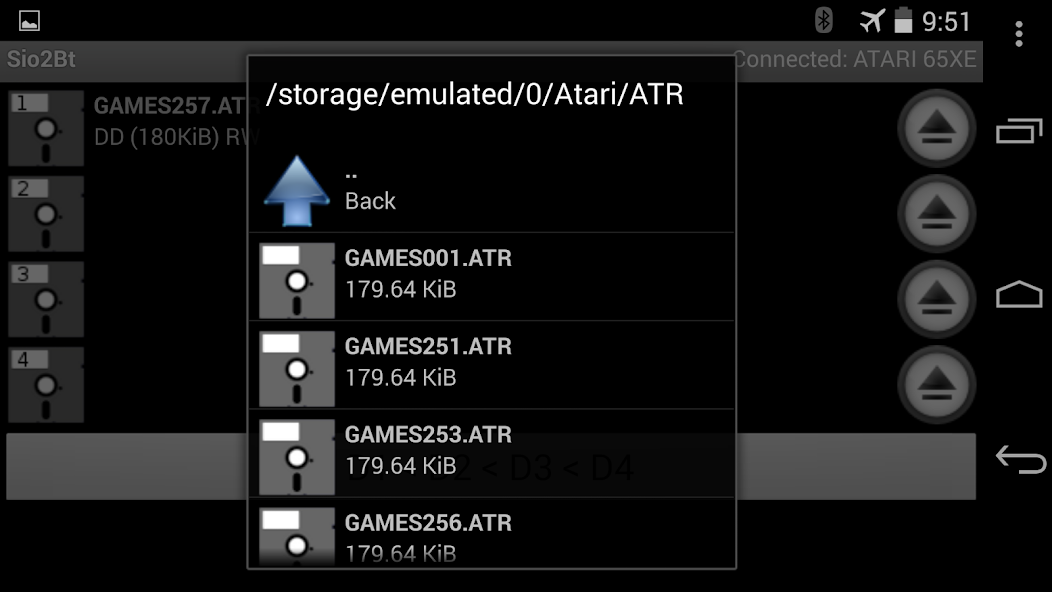Click the floppy icon beside GAMES001.ATR
The width and height of the screenshot is (1052, 592).
(x=296, y=280)
